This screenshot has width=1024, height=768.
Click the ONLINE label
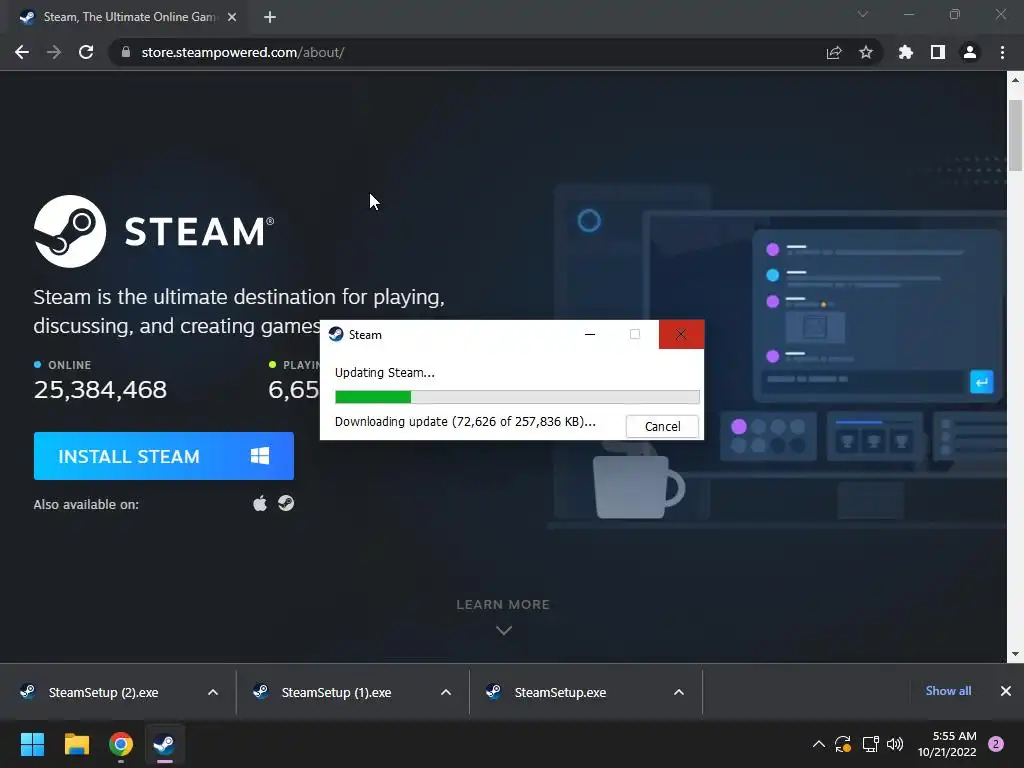(69, 365)
